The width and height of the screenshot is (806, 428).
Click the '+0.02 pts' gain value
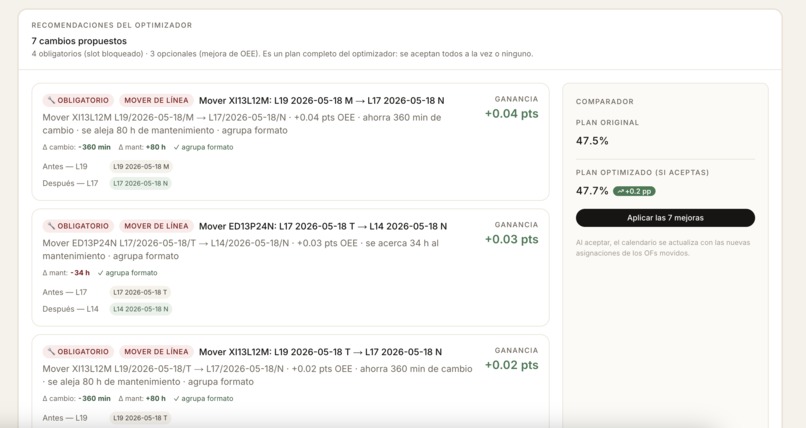511,365
